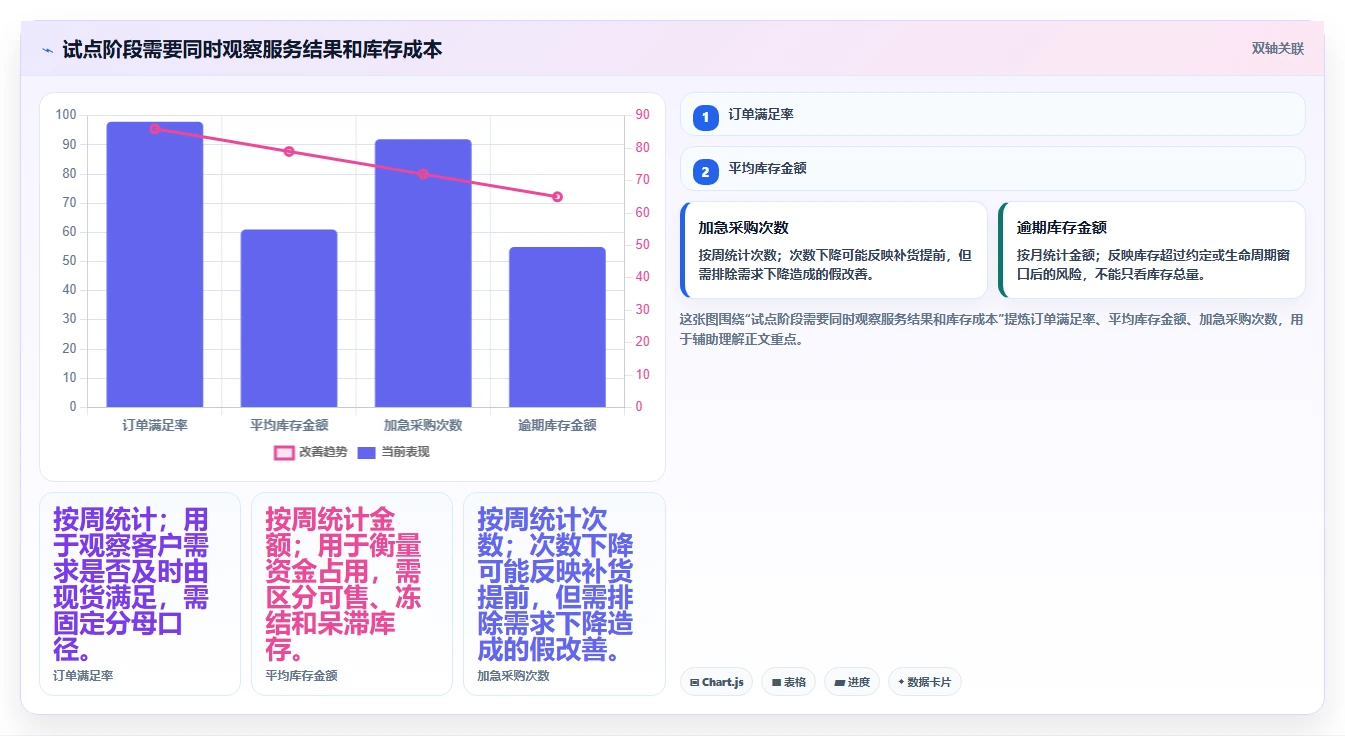Click the 加急采购次数 caption under the blue stat
1345x736 pixels.
(513, 676)
